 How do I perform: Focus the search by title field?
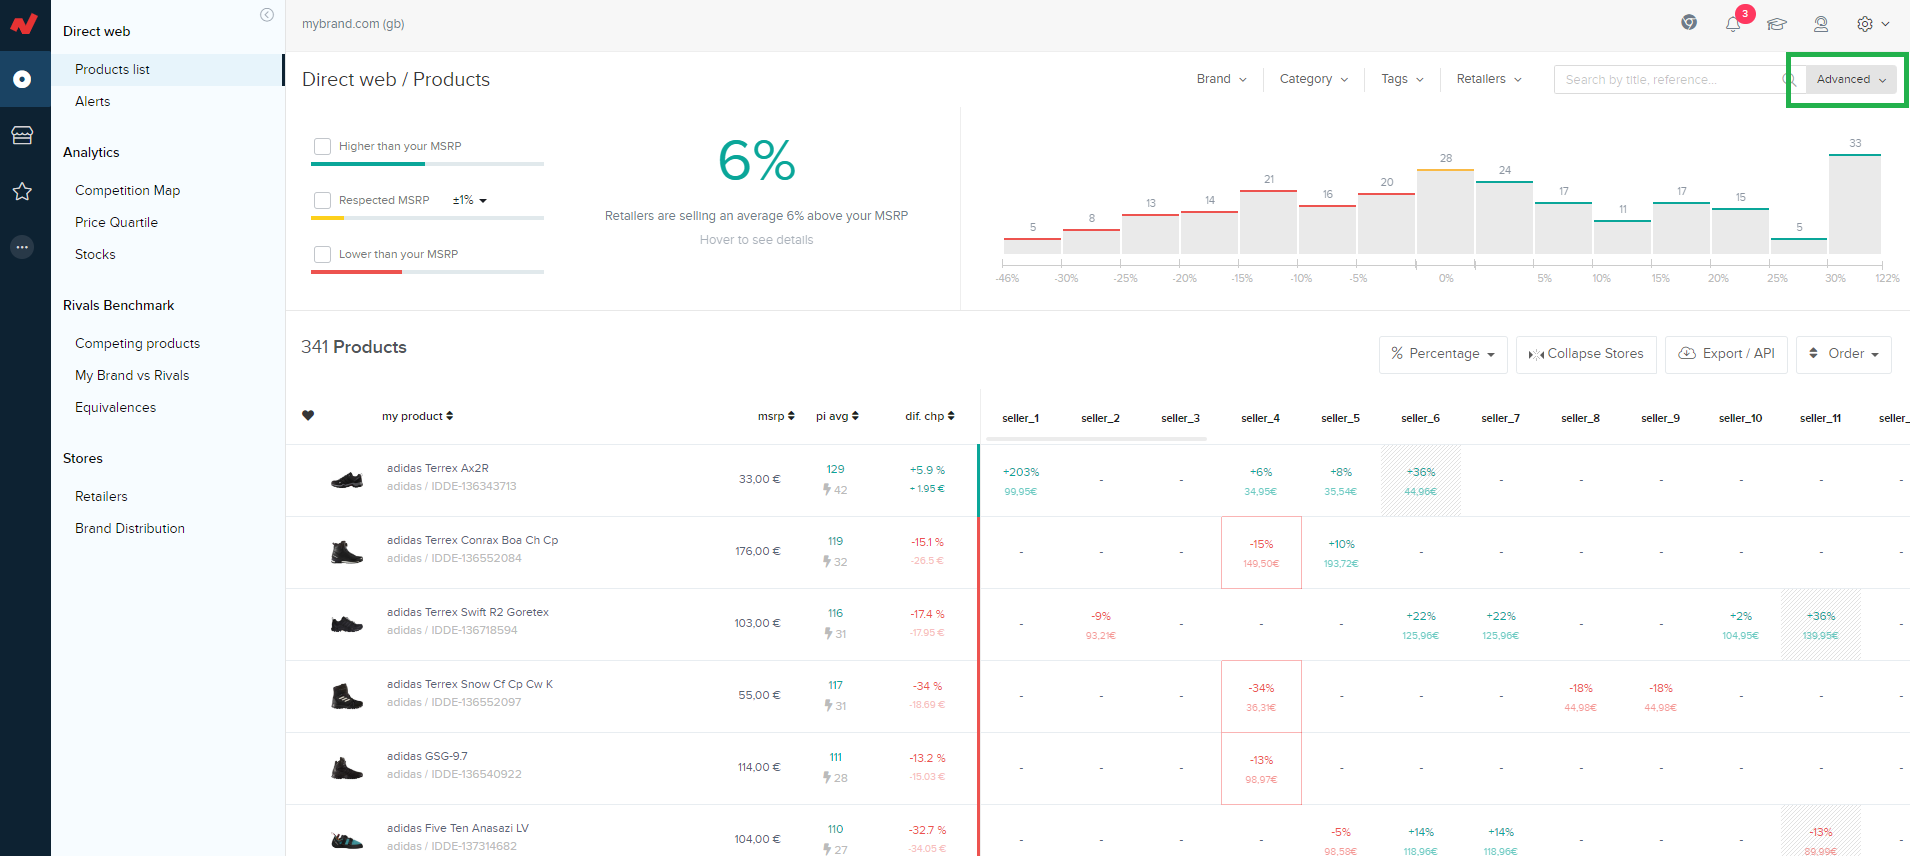(1670, 79)
